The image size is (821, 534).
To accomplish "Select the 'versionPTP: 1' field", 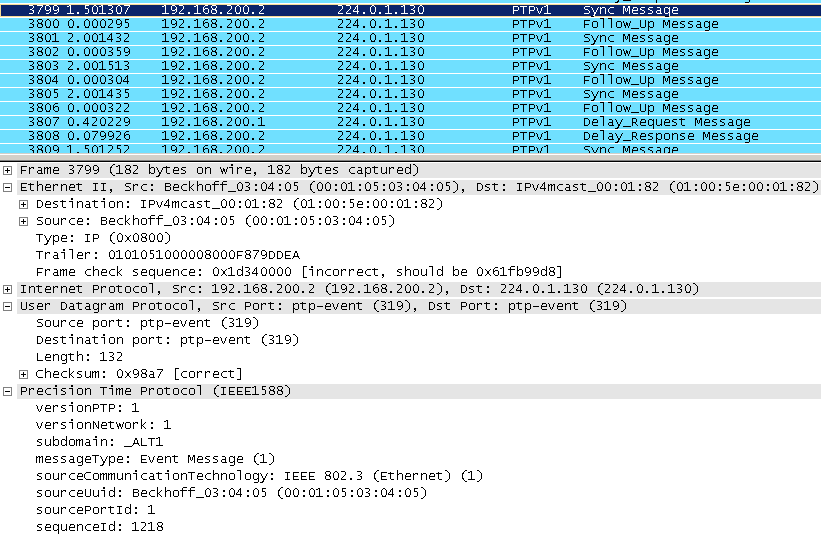I will [87, 408].
